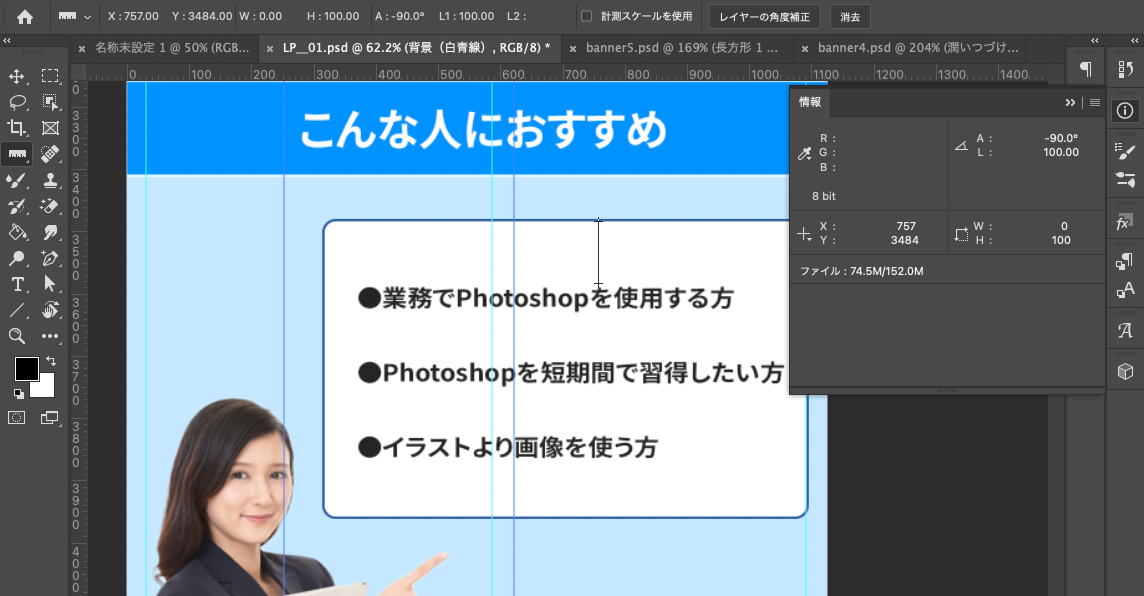Image resolution: width=1144 pixels, height=596 pixels.
Task: Close the banner5.psd tab
Action: point(573,49)
